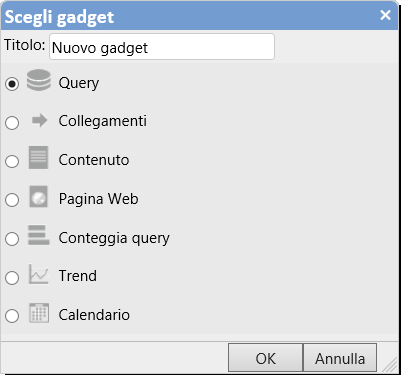Confirm with the OK button
Image resolution: width=401 pixels, height=375 pixels.
(x=266, y=358)
